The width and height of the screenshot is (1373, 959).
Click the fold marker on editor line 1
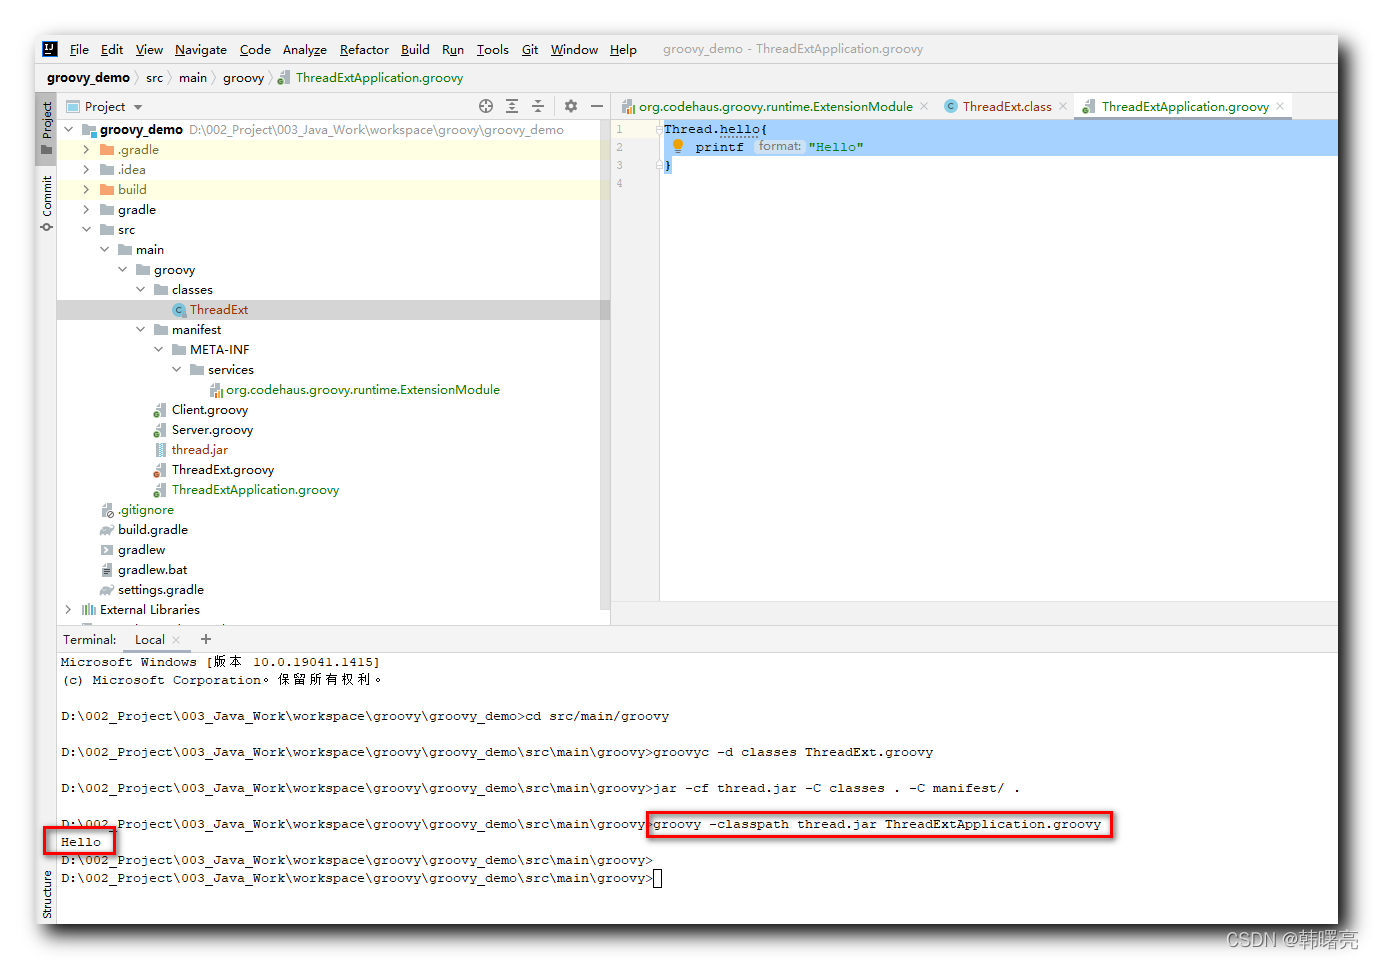tap(659, 129)
